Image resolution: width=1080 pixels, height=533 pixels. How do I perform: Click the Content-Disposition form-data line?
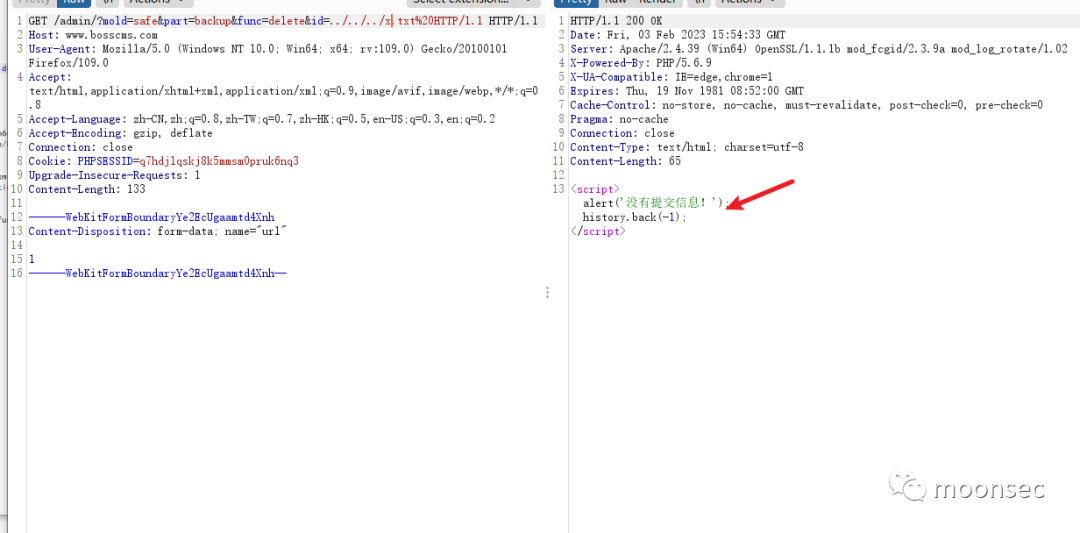click(x=157, y=231)
